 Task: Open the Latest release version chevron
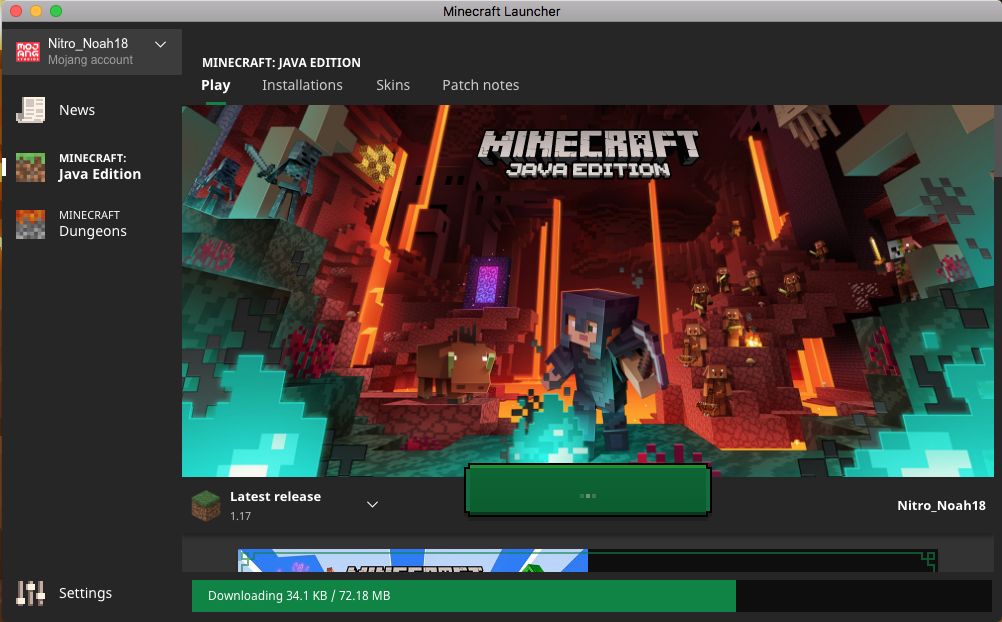coord(372,504)
